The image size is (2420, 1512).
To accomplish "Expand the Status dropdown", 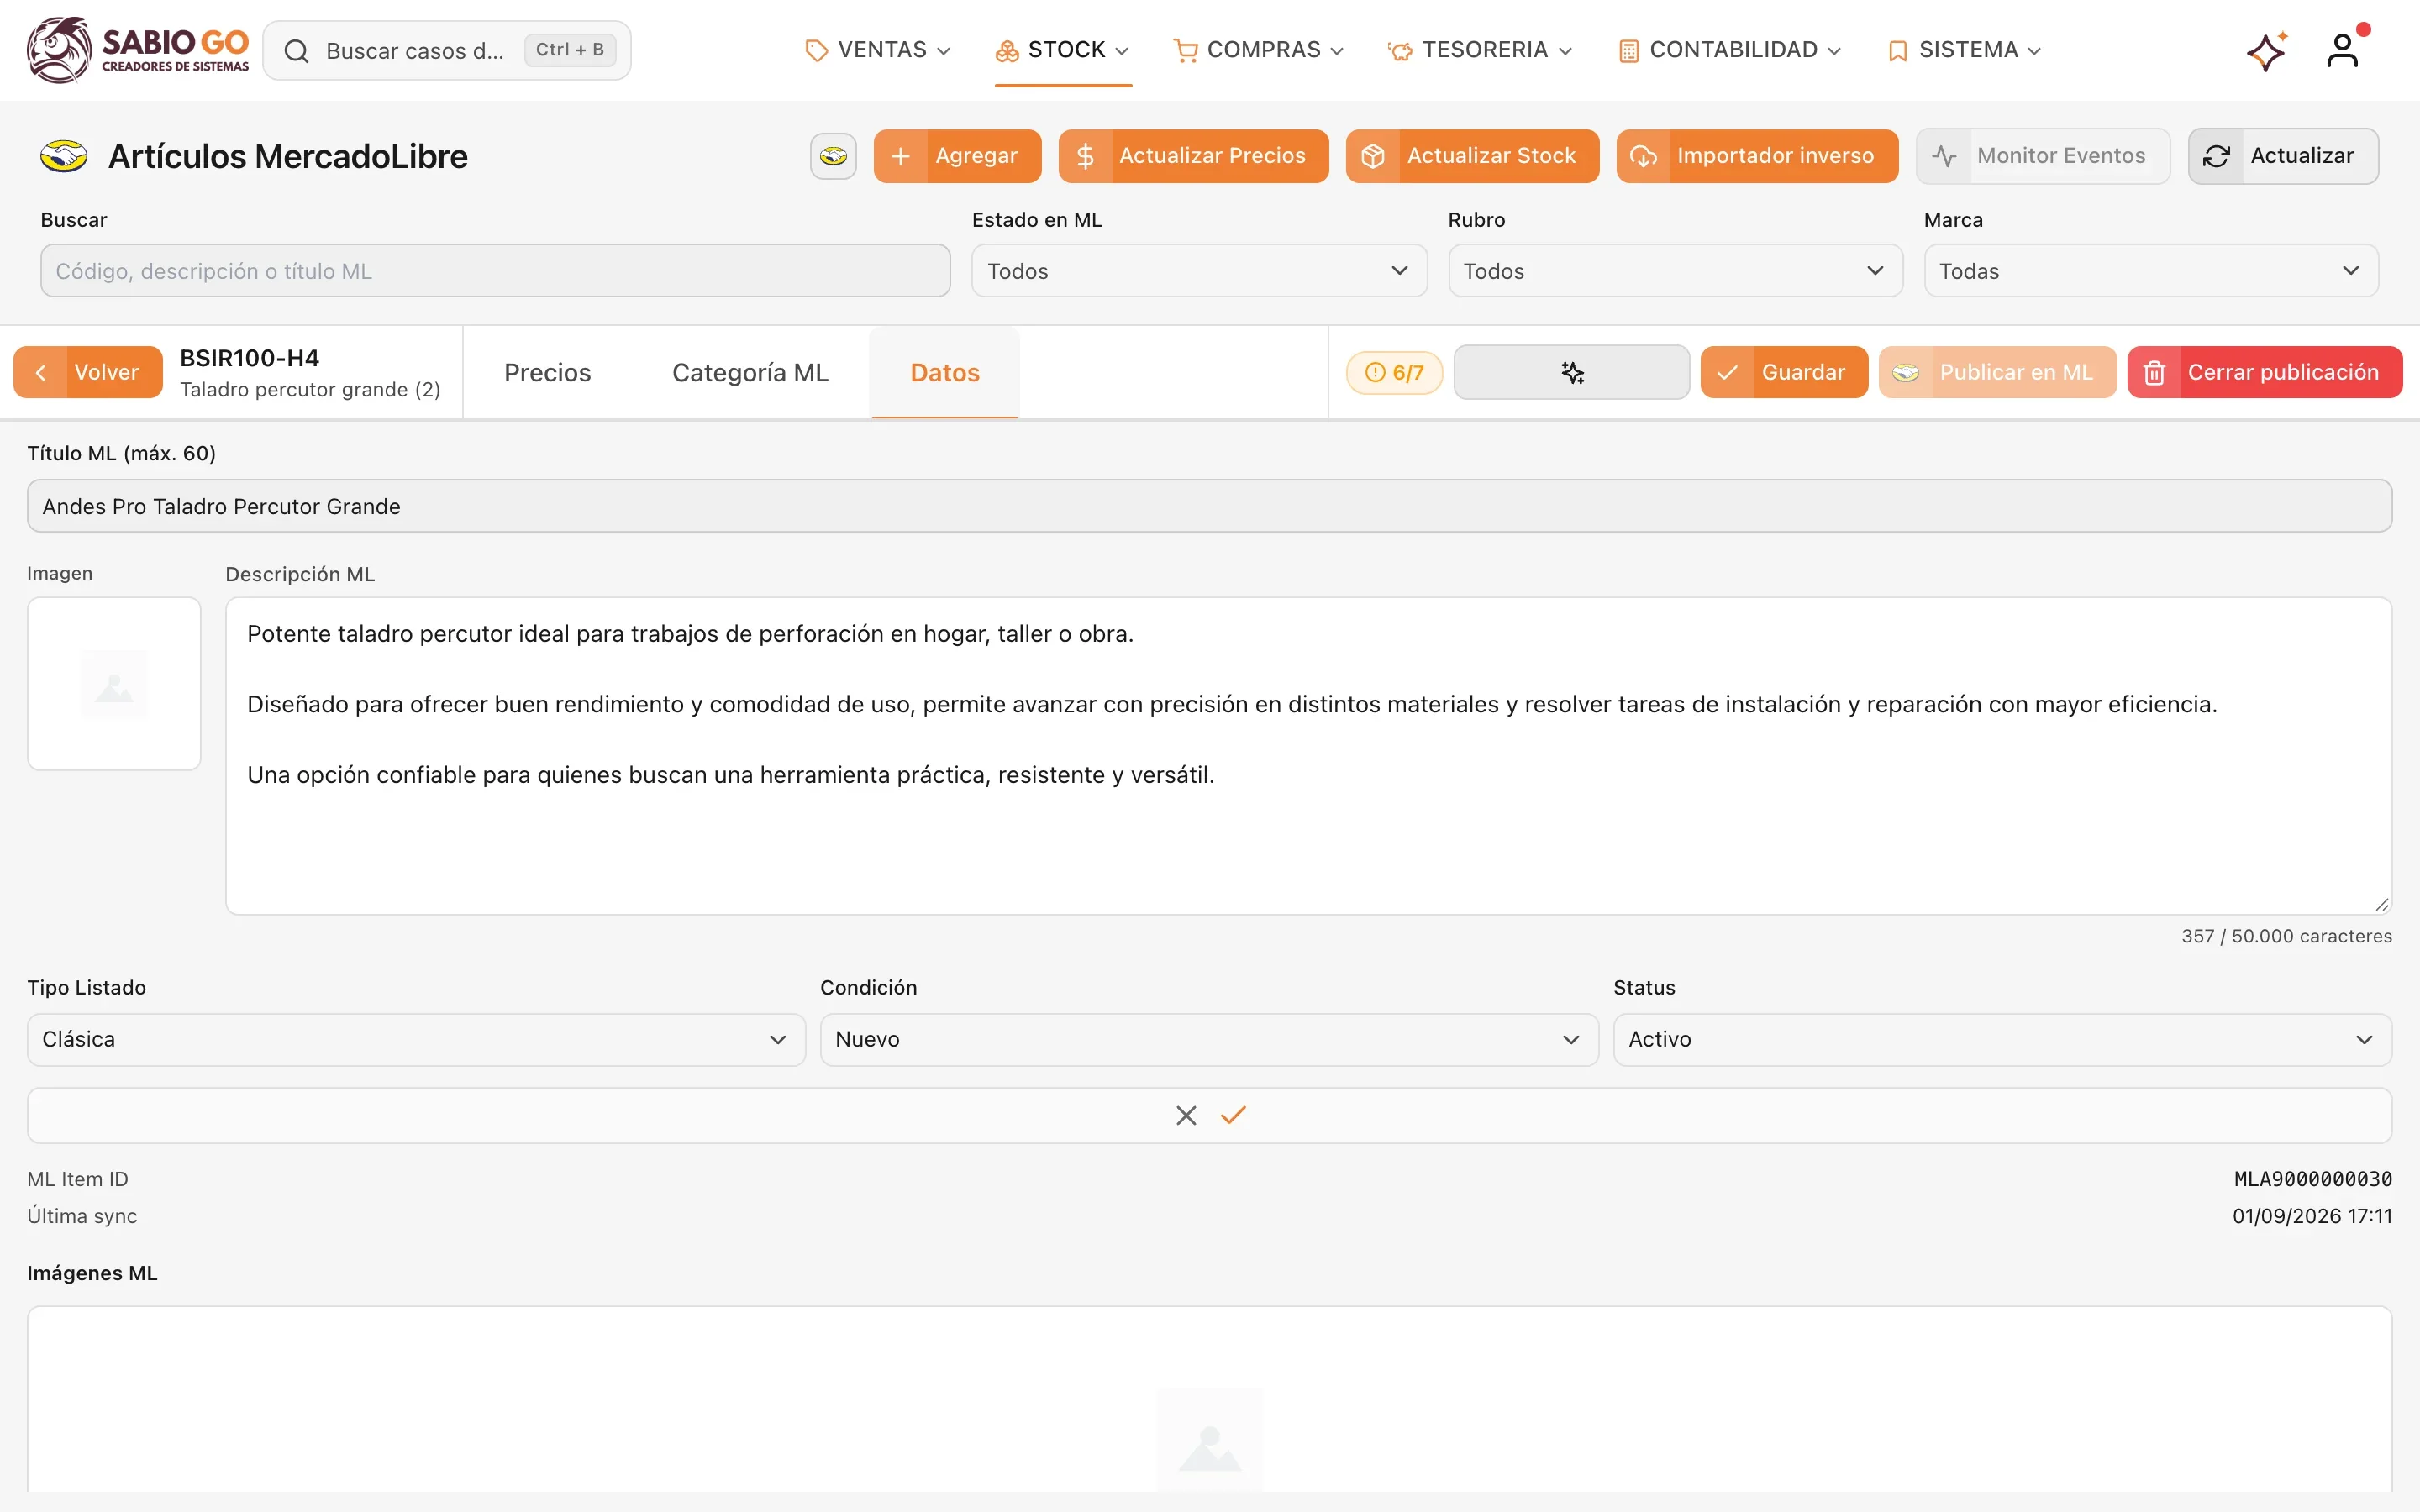I will click(x=2002, y=1040).
